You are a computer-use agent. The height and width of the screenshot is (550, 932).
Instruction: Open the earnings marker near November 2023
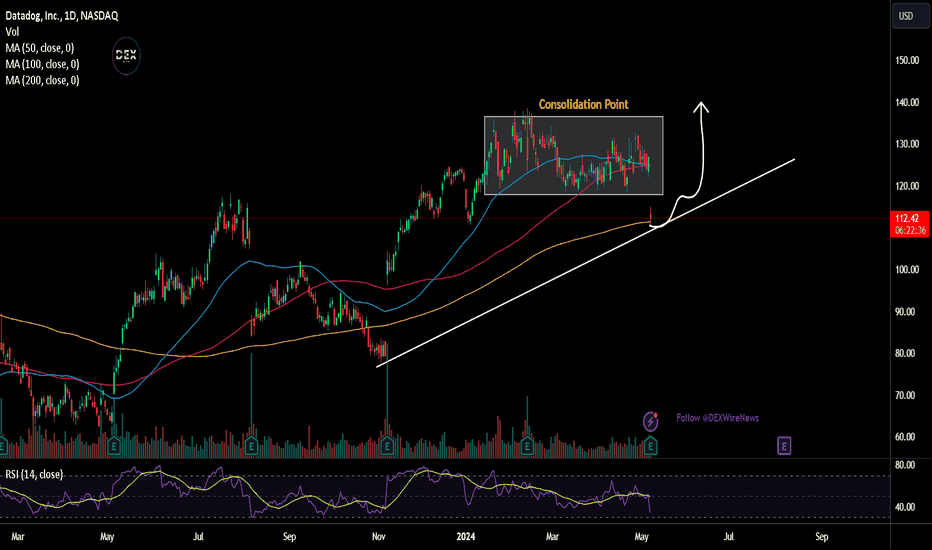pyautogui.click(x=388, y=446)
